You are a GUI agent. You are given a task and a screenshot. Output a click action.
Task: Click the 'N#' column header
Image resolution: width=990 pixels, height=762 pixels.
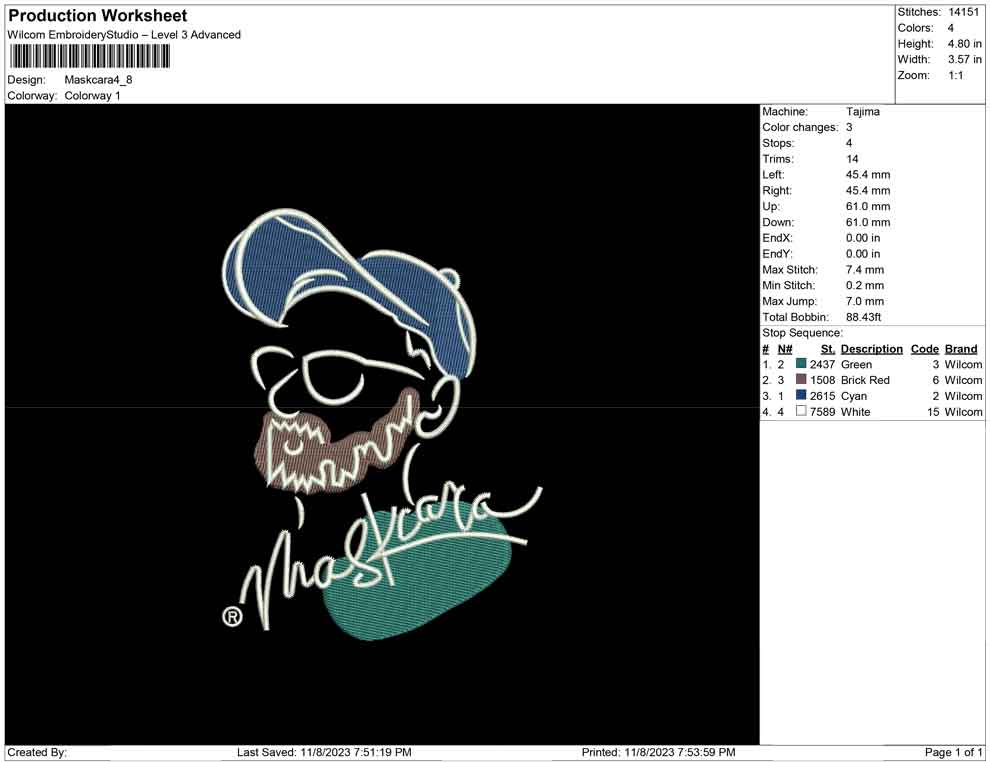click(785, 349)
